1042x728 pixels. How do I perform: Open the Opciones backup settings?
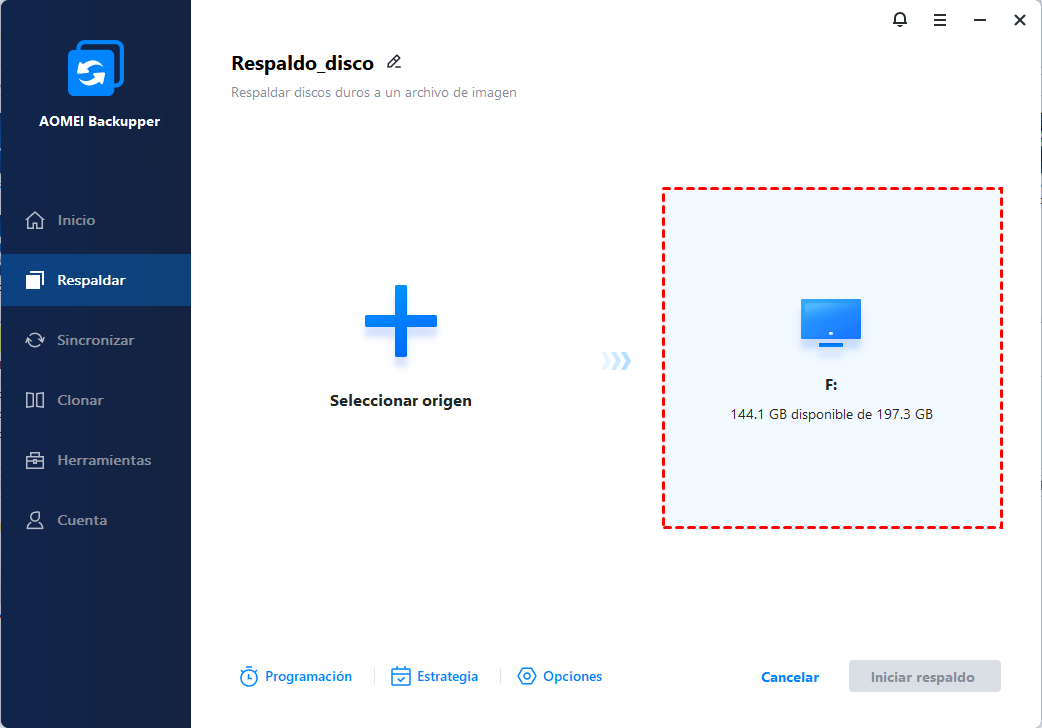click(x=560, y=677)
